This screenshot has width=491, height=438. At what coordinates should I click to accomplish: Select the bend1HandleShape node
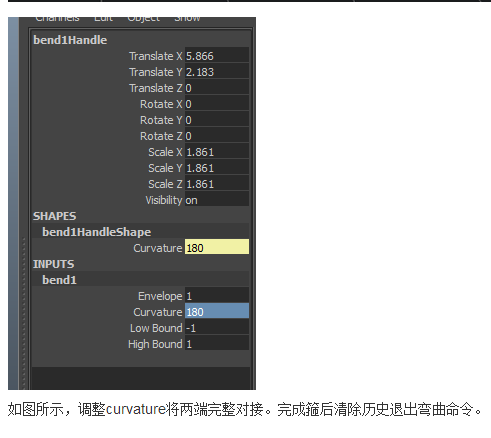96,232
